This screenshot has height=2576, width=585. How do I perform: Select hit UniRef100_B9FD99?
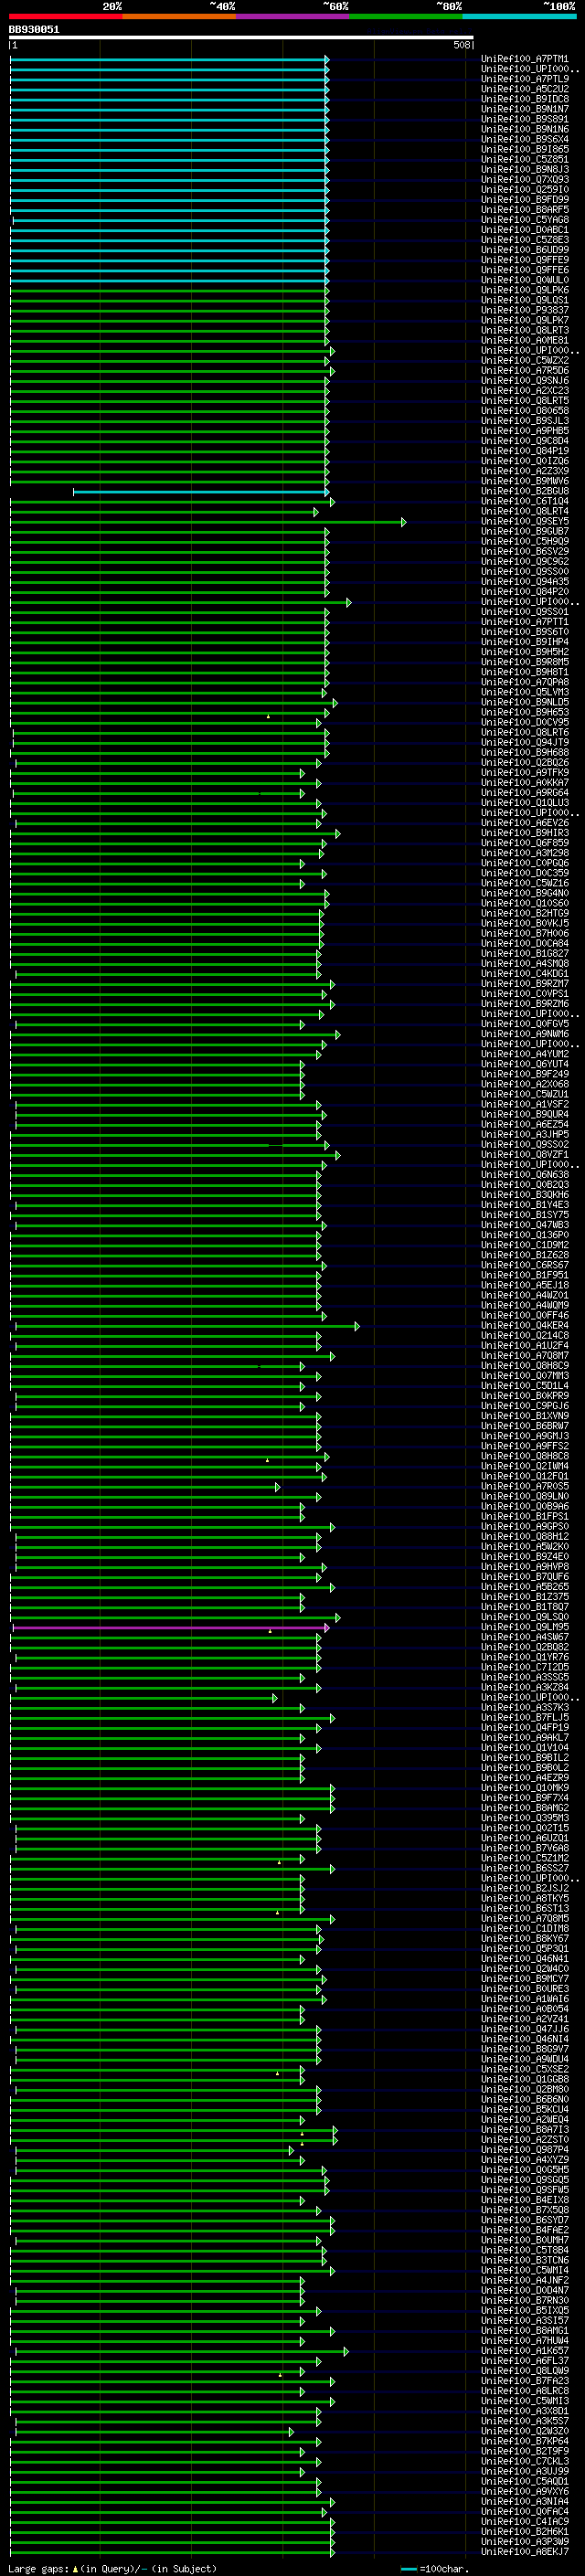pyautogui.click(x=525, y=199)
